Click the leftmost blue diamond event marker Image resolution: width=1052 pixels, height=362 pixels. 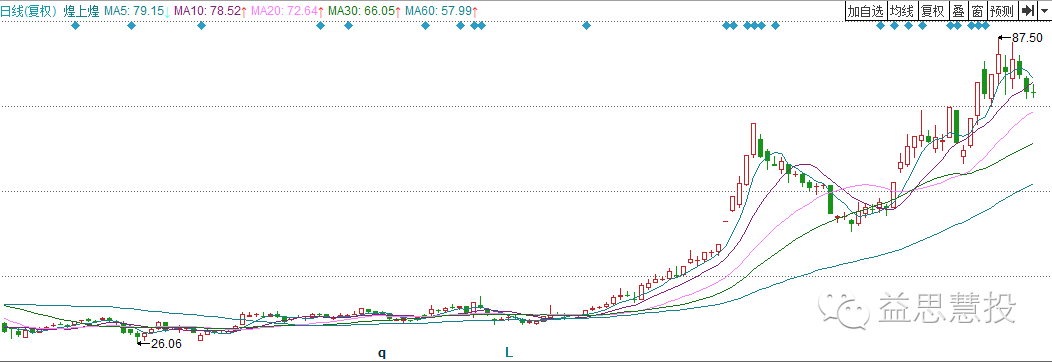(75, 25)
